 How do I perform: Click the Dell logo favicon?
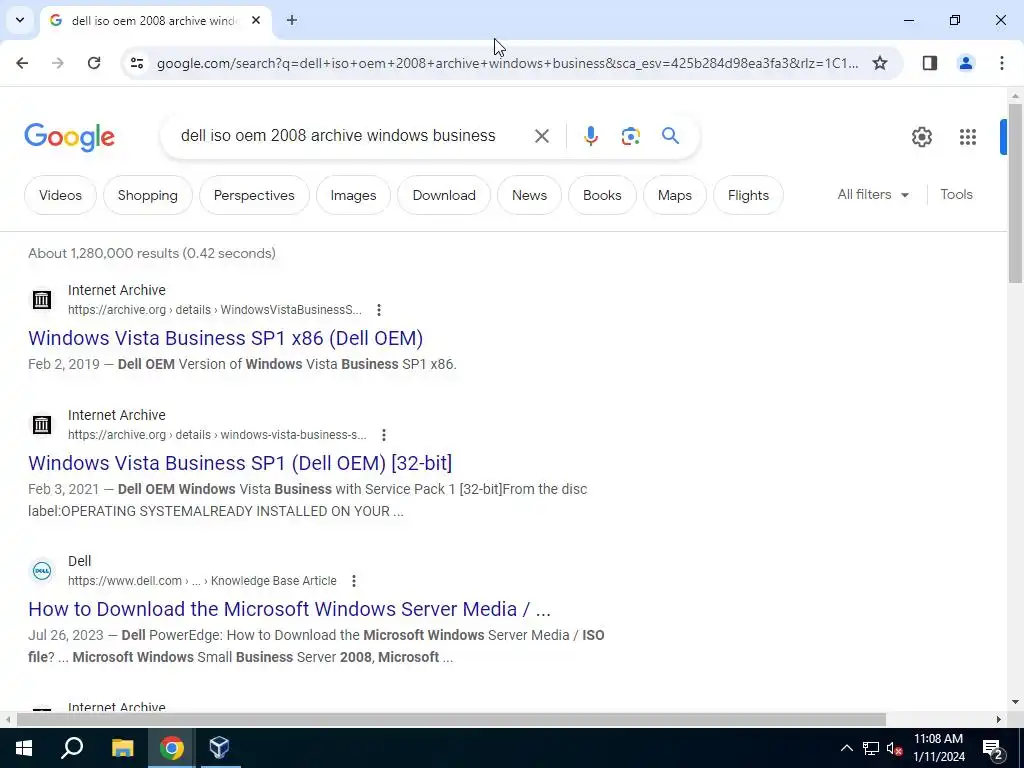click(x=42, y=571)
